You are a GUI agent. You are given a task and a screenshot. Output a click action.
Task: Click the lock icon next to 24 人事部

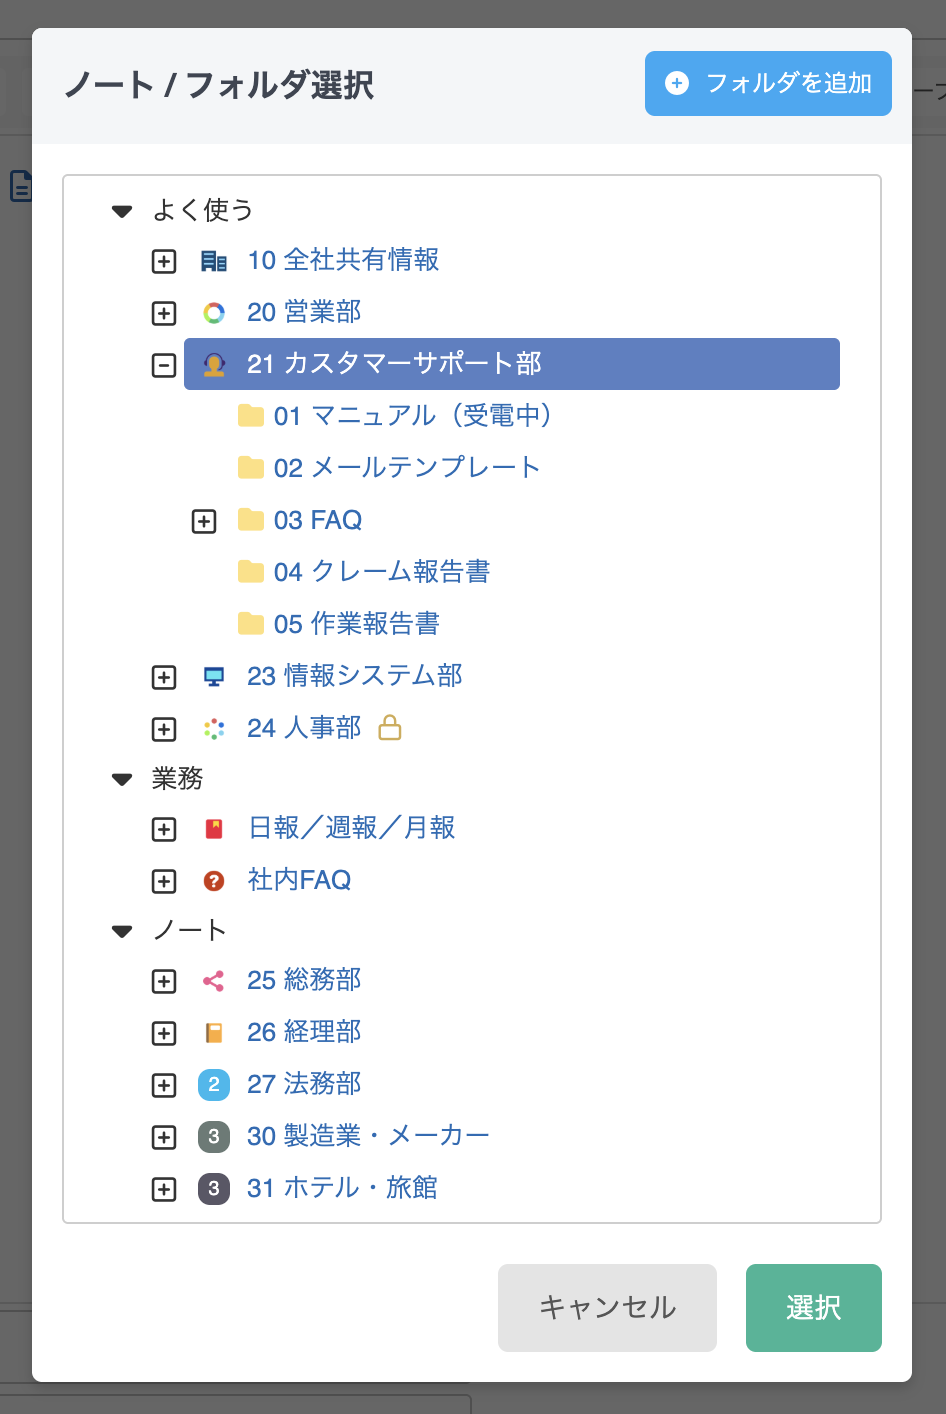pyautogui.click(x=390, y=727)
